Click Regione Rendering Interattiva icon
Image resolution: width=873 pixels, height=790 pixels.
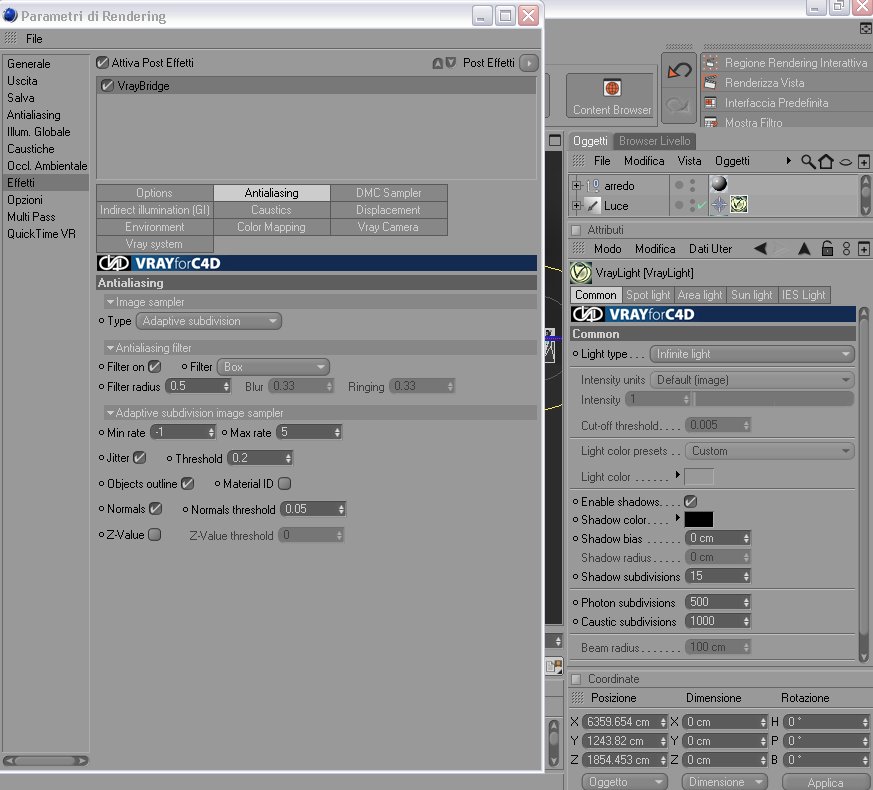click(x=710, y=63)
